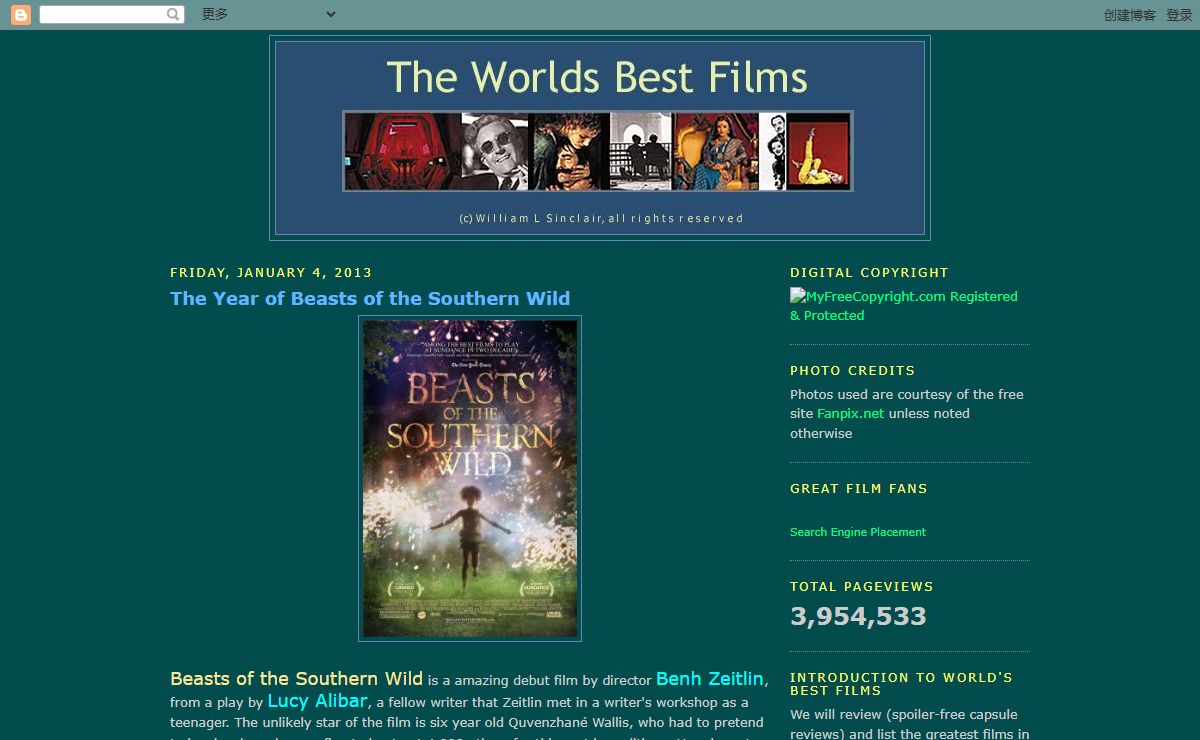Click the William L Sinclair copyright line
This screenshot has height=740, width=1200.
click(601, 218)
